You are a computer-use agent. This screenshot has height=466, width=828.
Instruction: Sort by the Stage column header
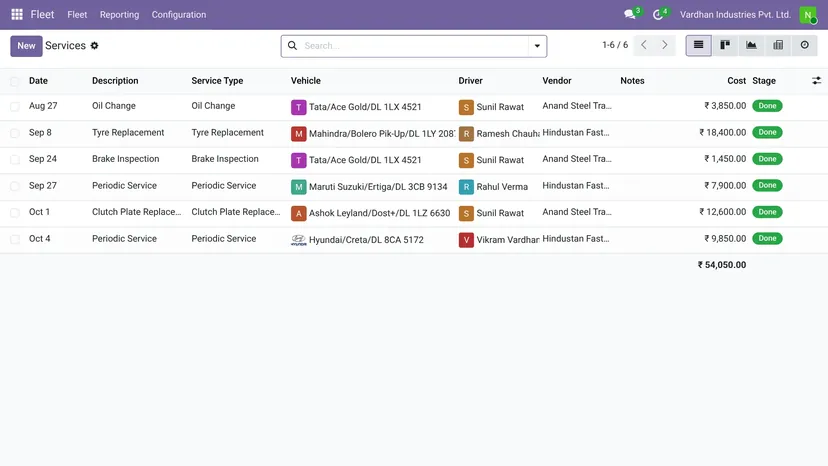pos(764,81)
